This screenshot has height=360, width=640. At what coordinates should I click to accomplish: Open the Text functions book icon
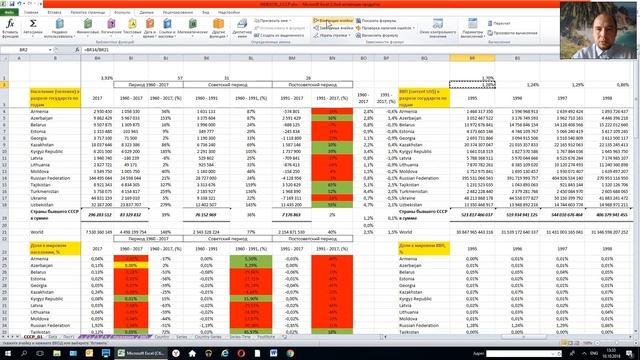pos(132,28)
